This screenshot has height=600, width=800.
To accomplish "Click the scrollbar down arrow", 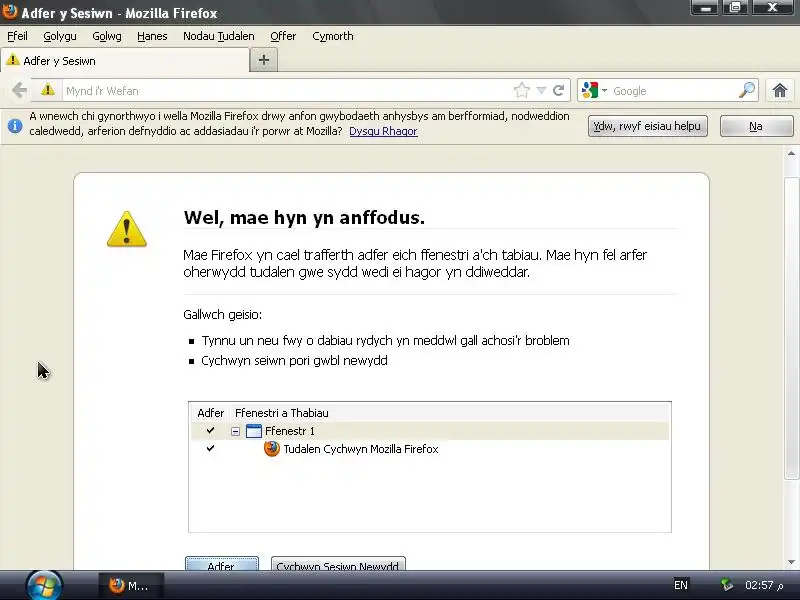I will 791,562.
